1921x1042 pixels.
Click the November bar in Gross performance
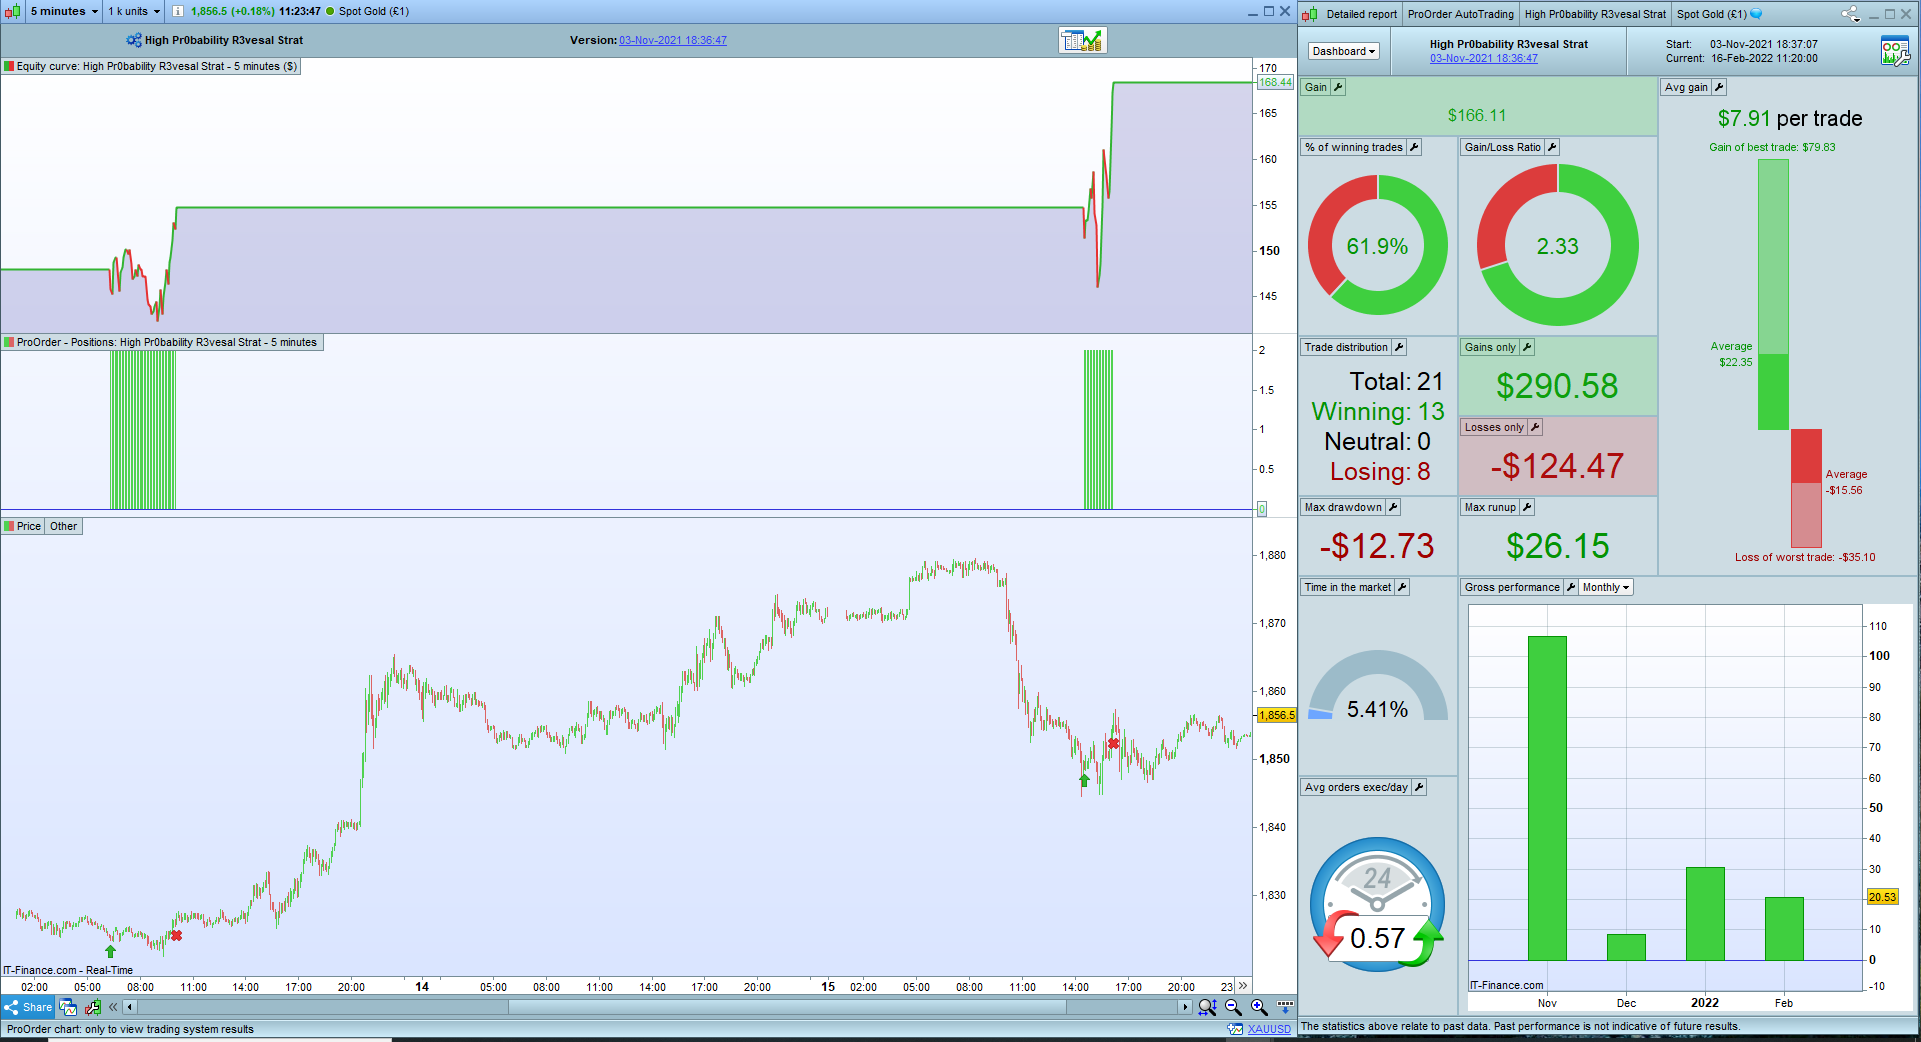(x=1547, y=798)
